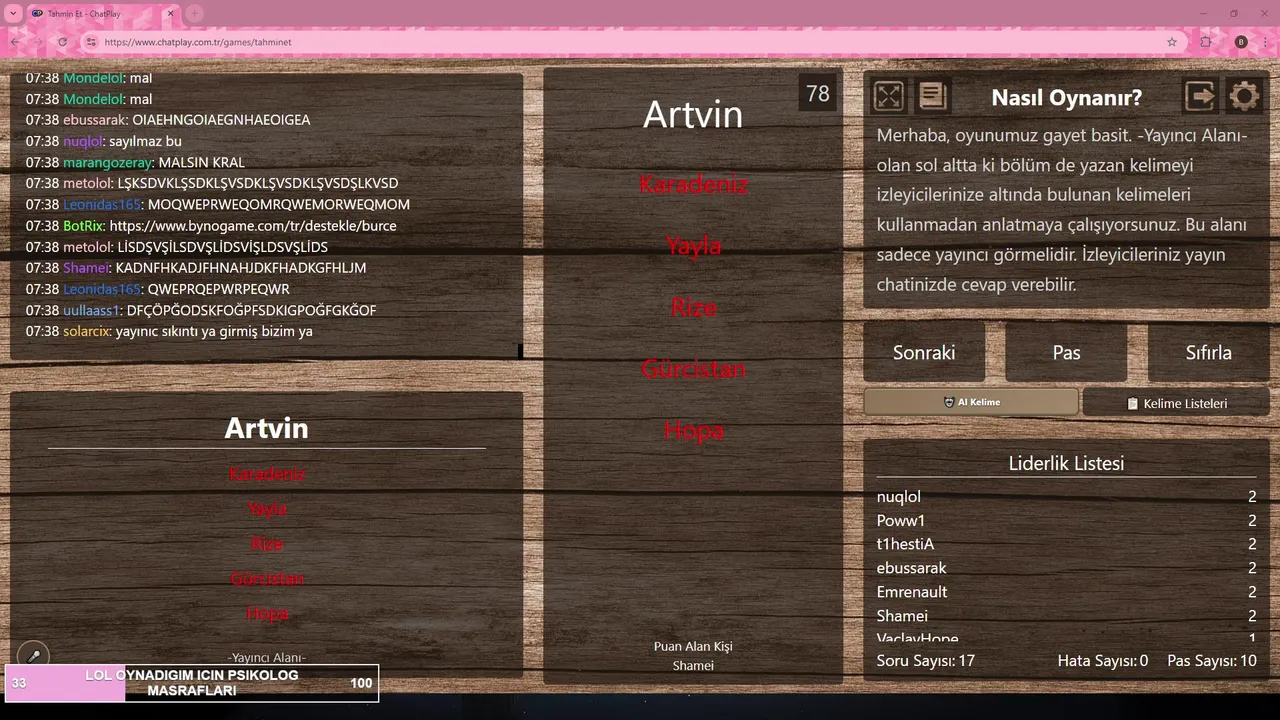The image size is (1280, 720).
Task: Click the microphone icon in Yayıncı Alanı
Action: (33, 657)
